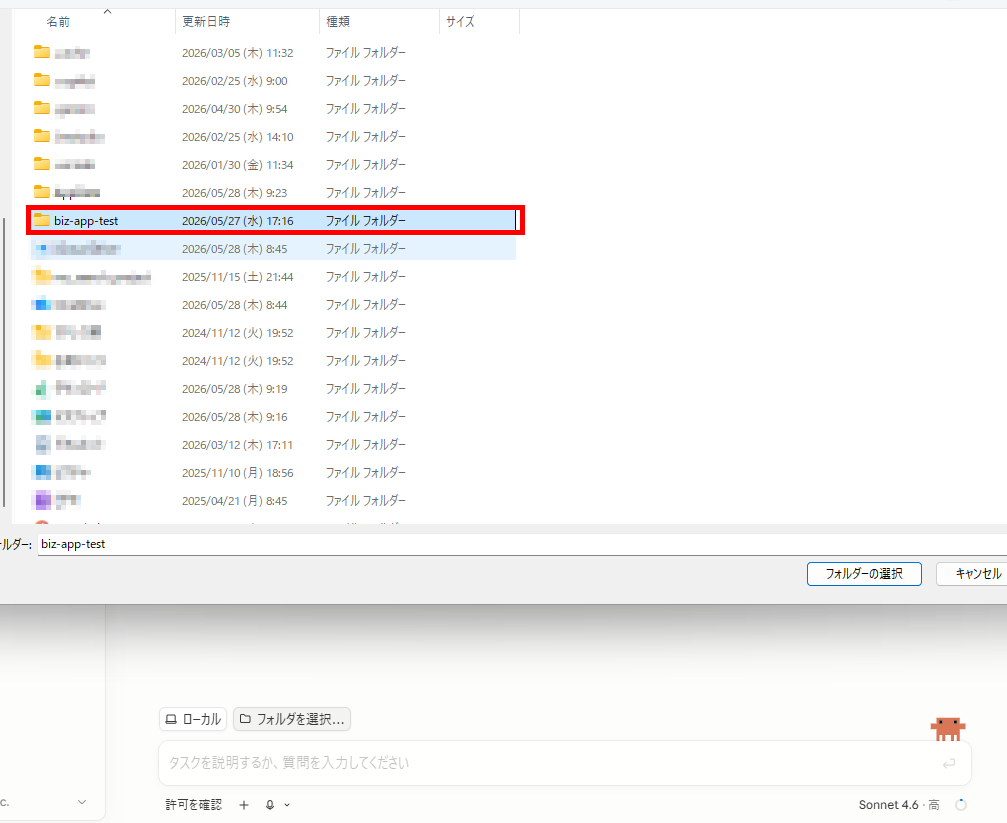This screenshot has width=1007, height=823.
Task: Click the orange pixel mascot icon
Action: click(x=948, y=728)
